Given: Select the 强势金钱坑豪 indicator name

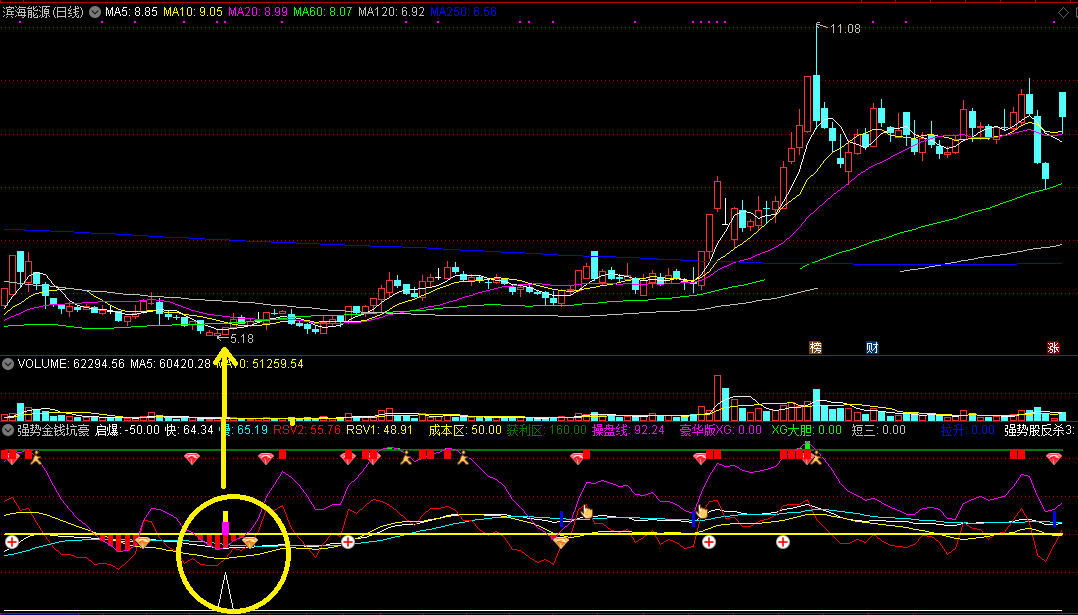Looking at the screenshot, I should click(x=54, y=431).
